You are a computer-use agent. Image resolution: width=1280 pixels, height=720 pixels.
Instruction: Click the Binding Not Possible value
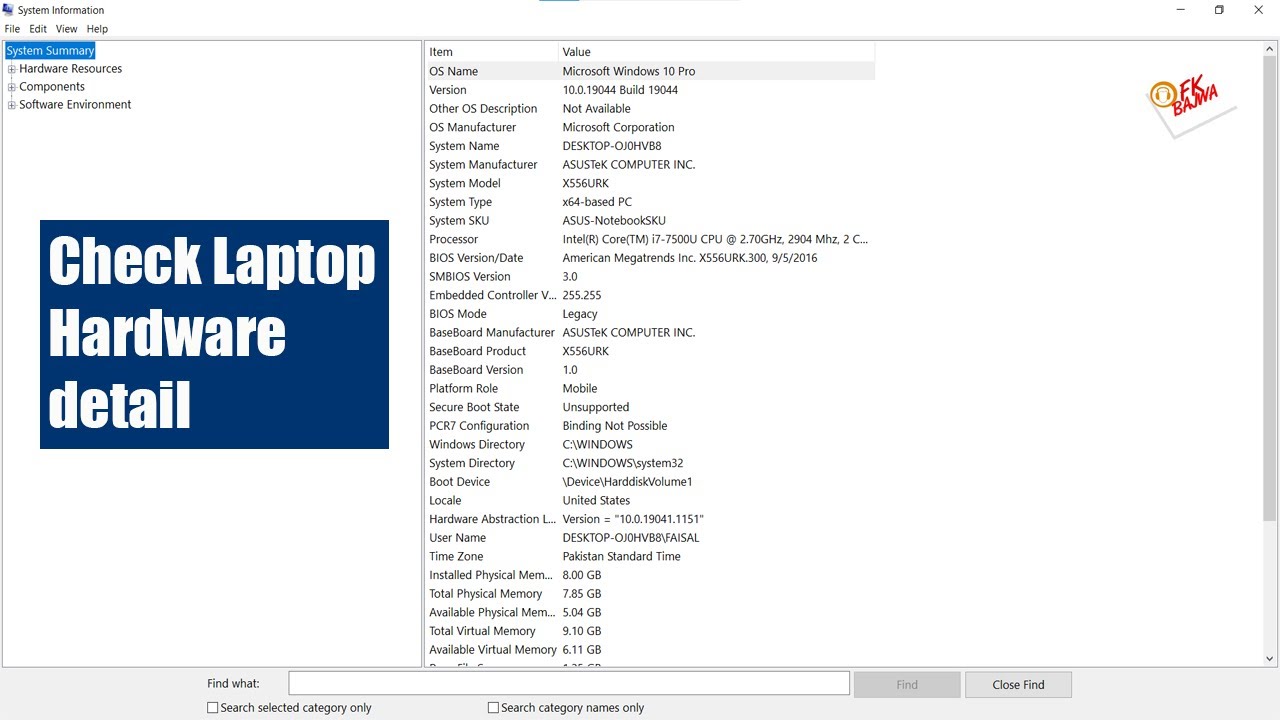(x=615, y=426)
